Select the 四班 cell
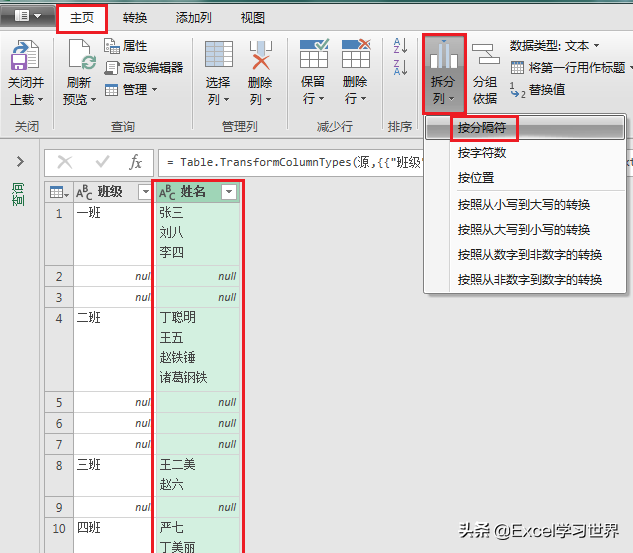This screenshot has width=633, height=553. [x=113, y=536]
